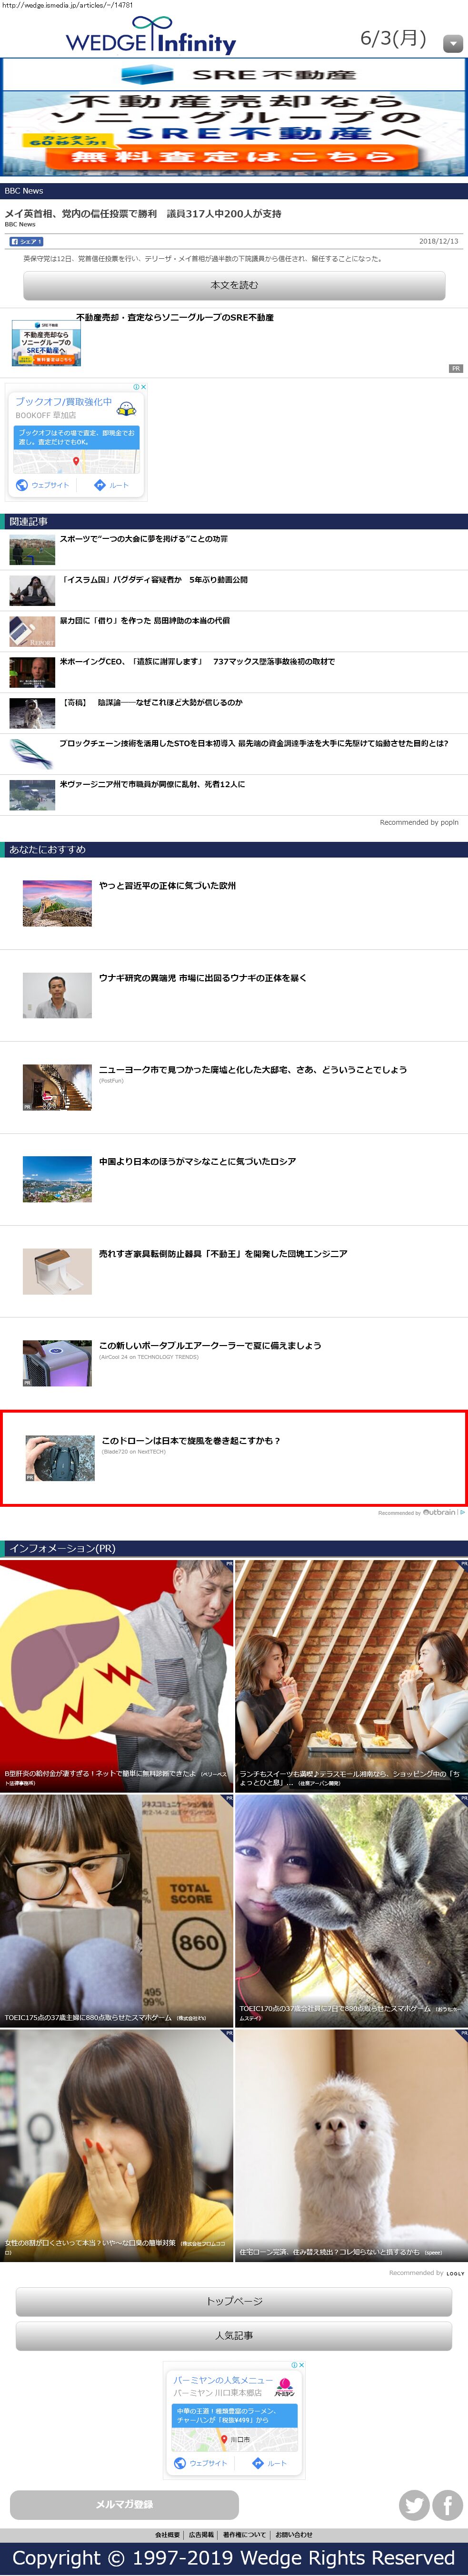The image size is (468, 2576).
Task: Click the BOOKOFF ad website globe icon
Action: [42, 485]
